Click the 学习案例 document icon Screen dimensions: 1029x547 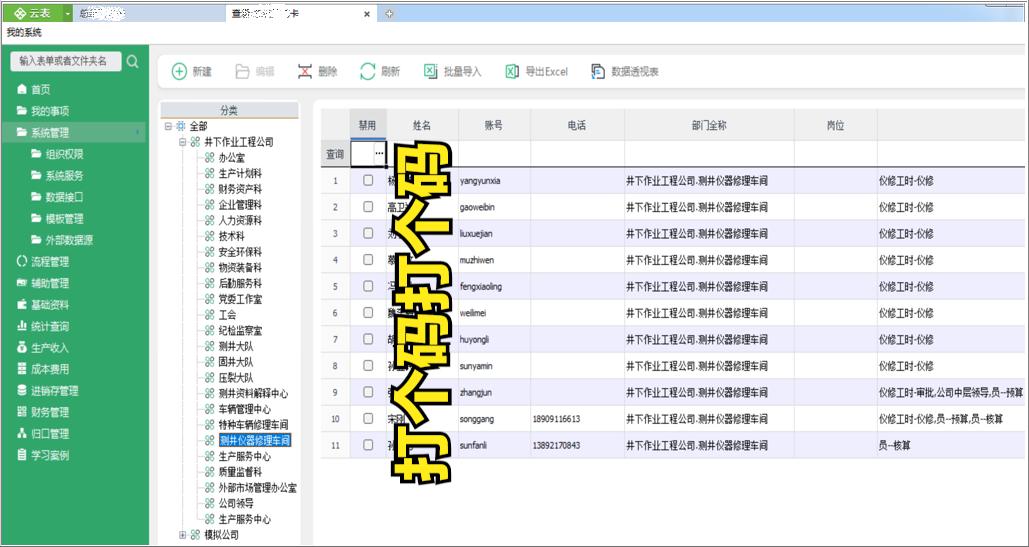tap(22, 455)
